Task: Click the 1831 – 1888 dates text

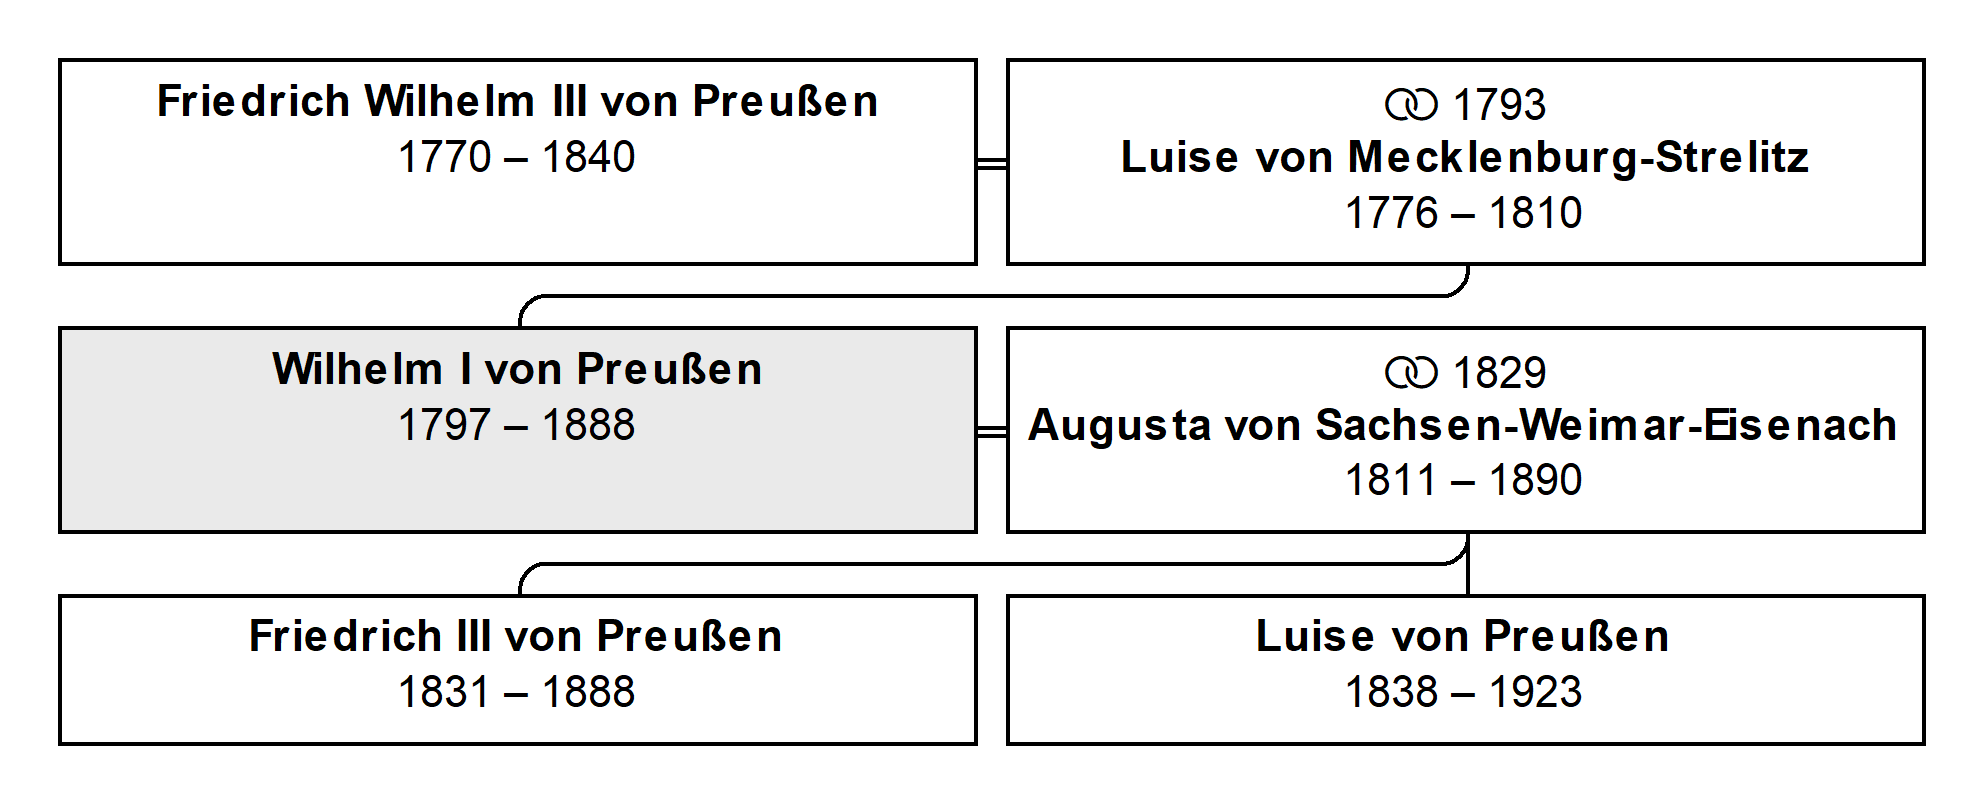Action: 517,692
